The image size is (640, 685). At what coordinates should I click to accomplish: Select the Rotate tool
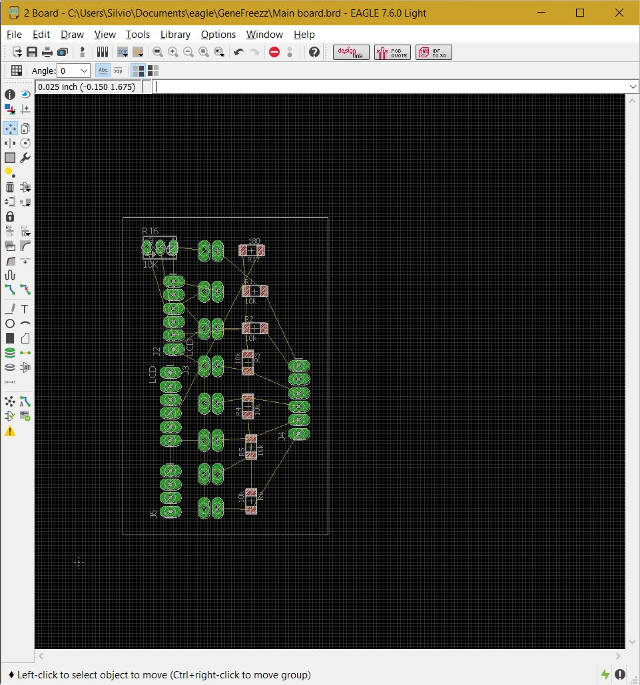tap(25, 143)
